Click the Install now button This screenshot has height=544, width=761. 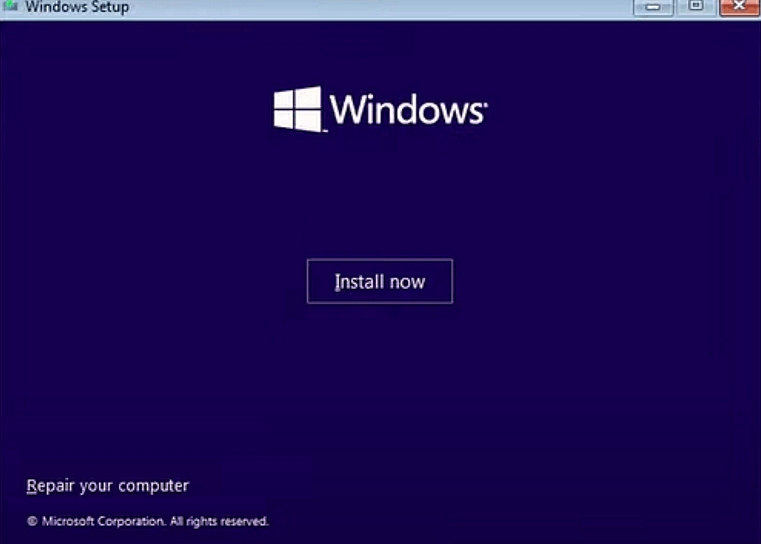379,281
